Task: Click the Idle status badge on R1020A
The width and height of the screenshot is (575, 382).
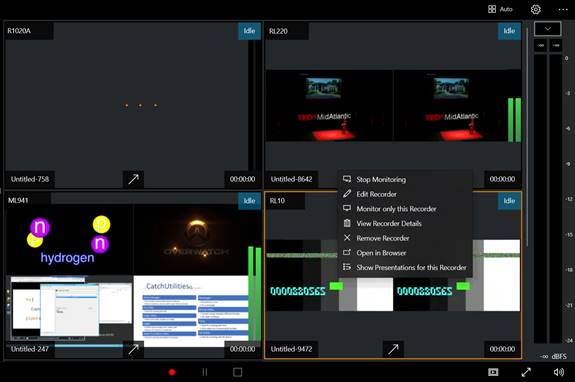Action: 249,31
